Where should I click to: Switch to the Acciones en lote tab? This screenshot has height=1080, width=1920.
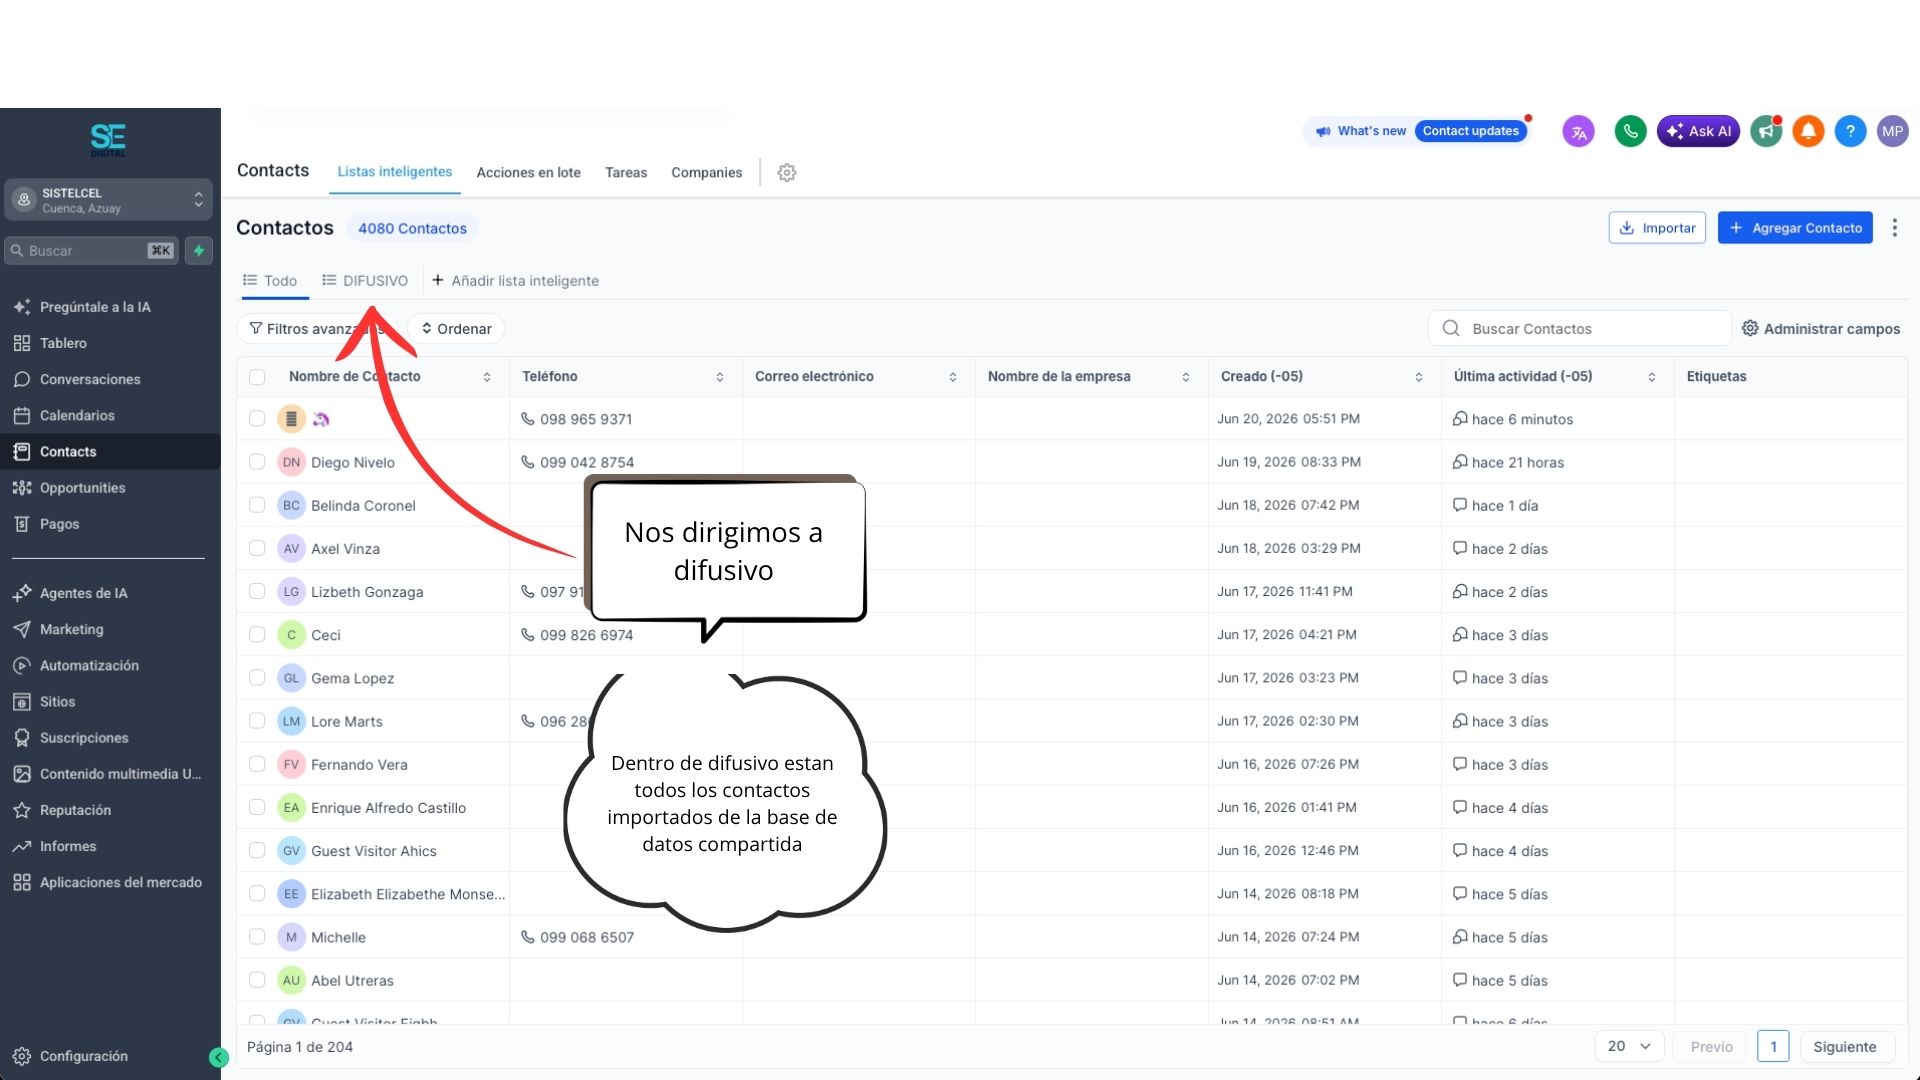pos(528,173)
